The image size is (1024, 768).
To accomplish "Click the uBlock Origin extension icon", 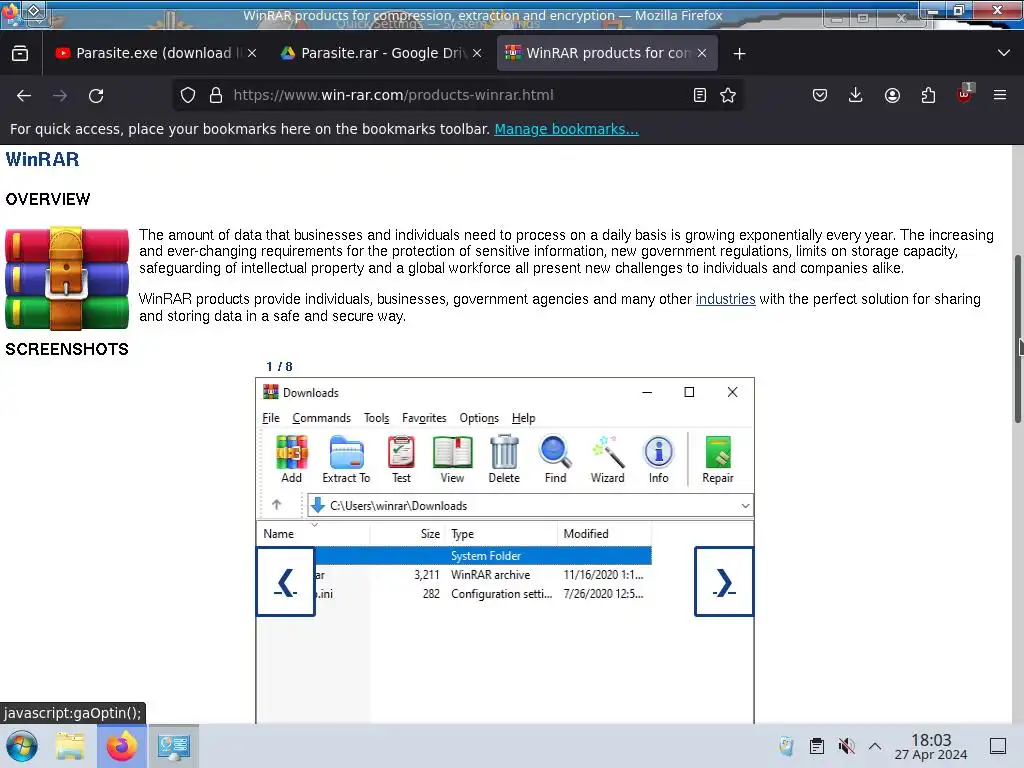I will point(965,94).
